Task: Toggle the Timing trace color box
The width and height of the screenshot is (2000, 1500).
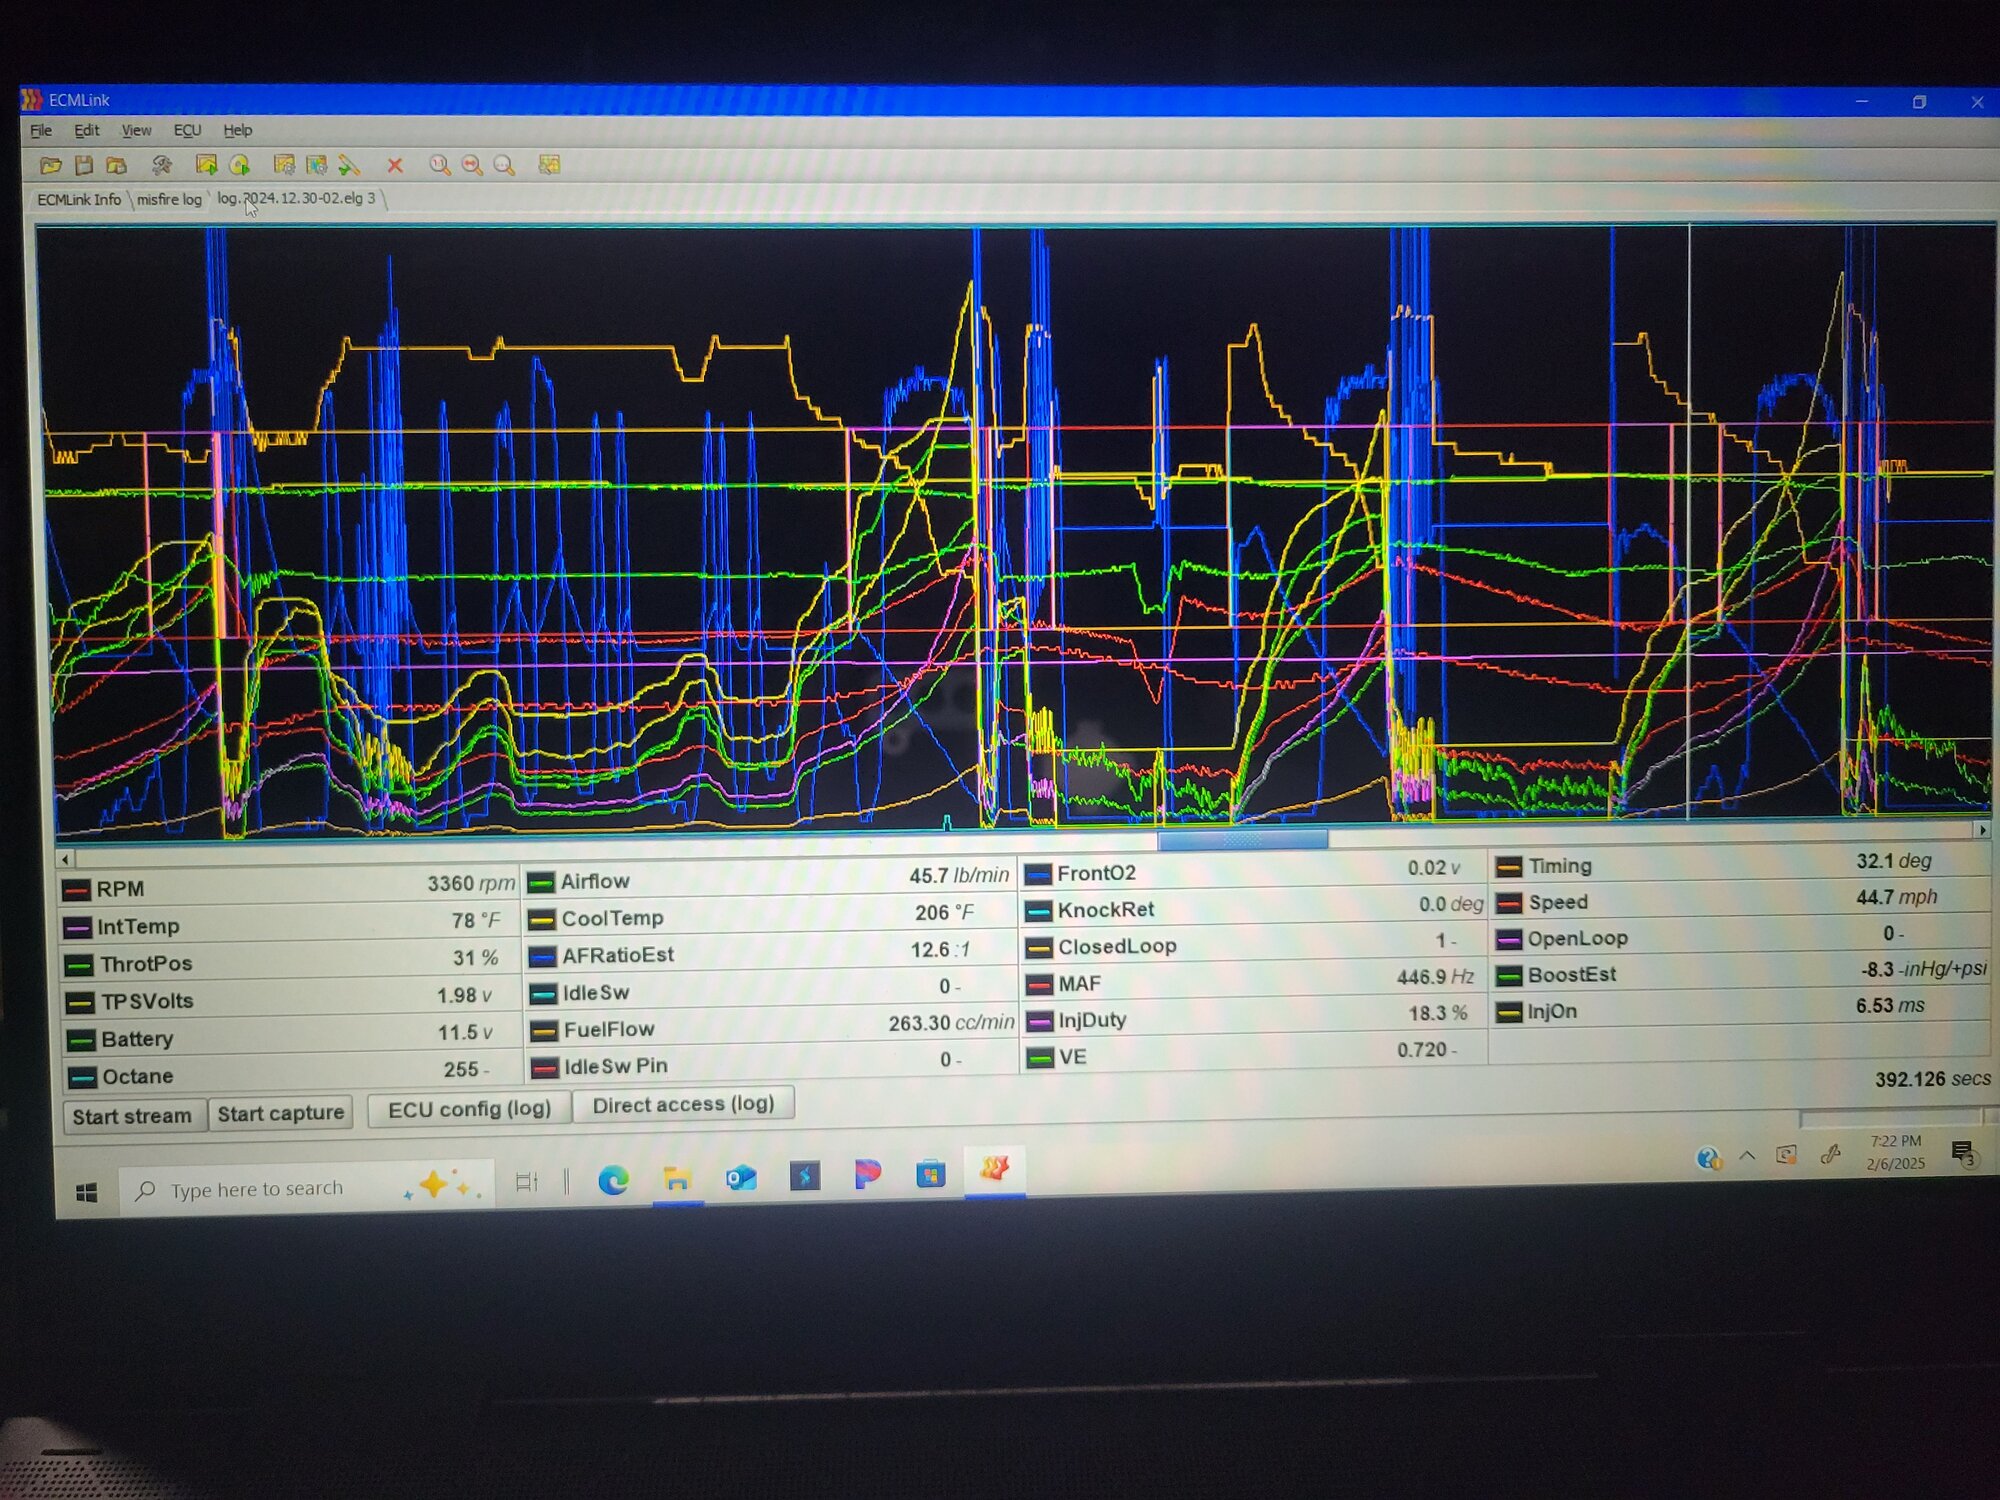Action: [1509, 867]
